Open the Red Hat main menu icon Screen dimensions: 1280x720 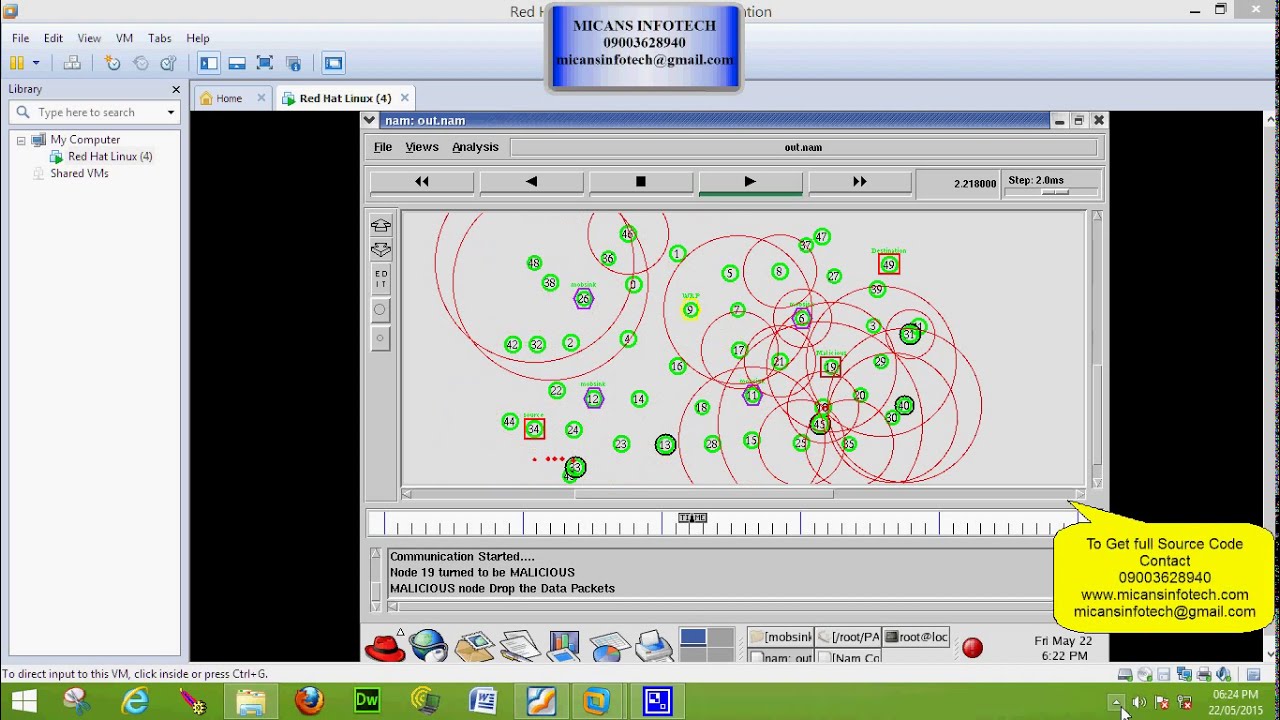(384, 647)
